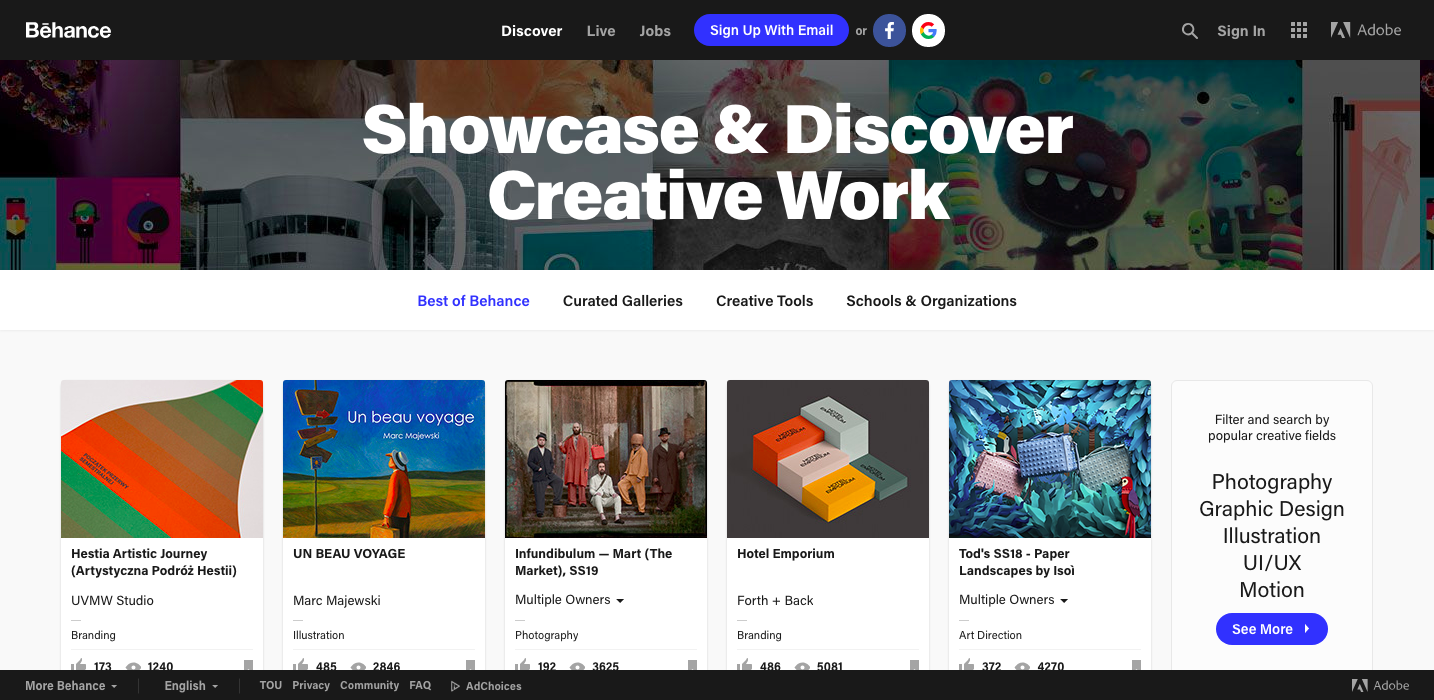Screen dimensions: 1434x700
Task: Open the Privacy link in the footer
Action: point(311,686)
